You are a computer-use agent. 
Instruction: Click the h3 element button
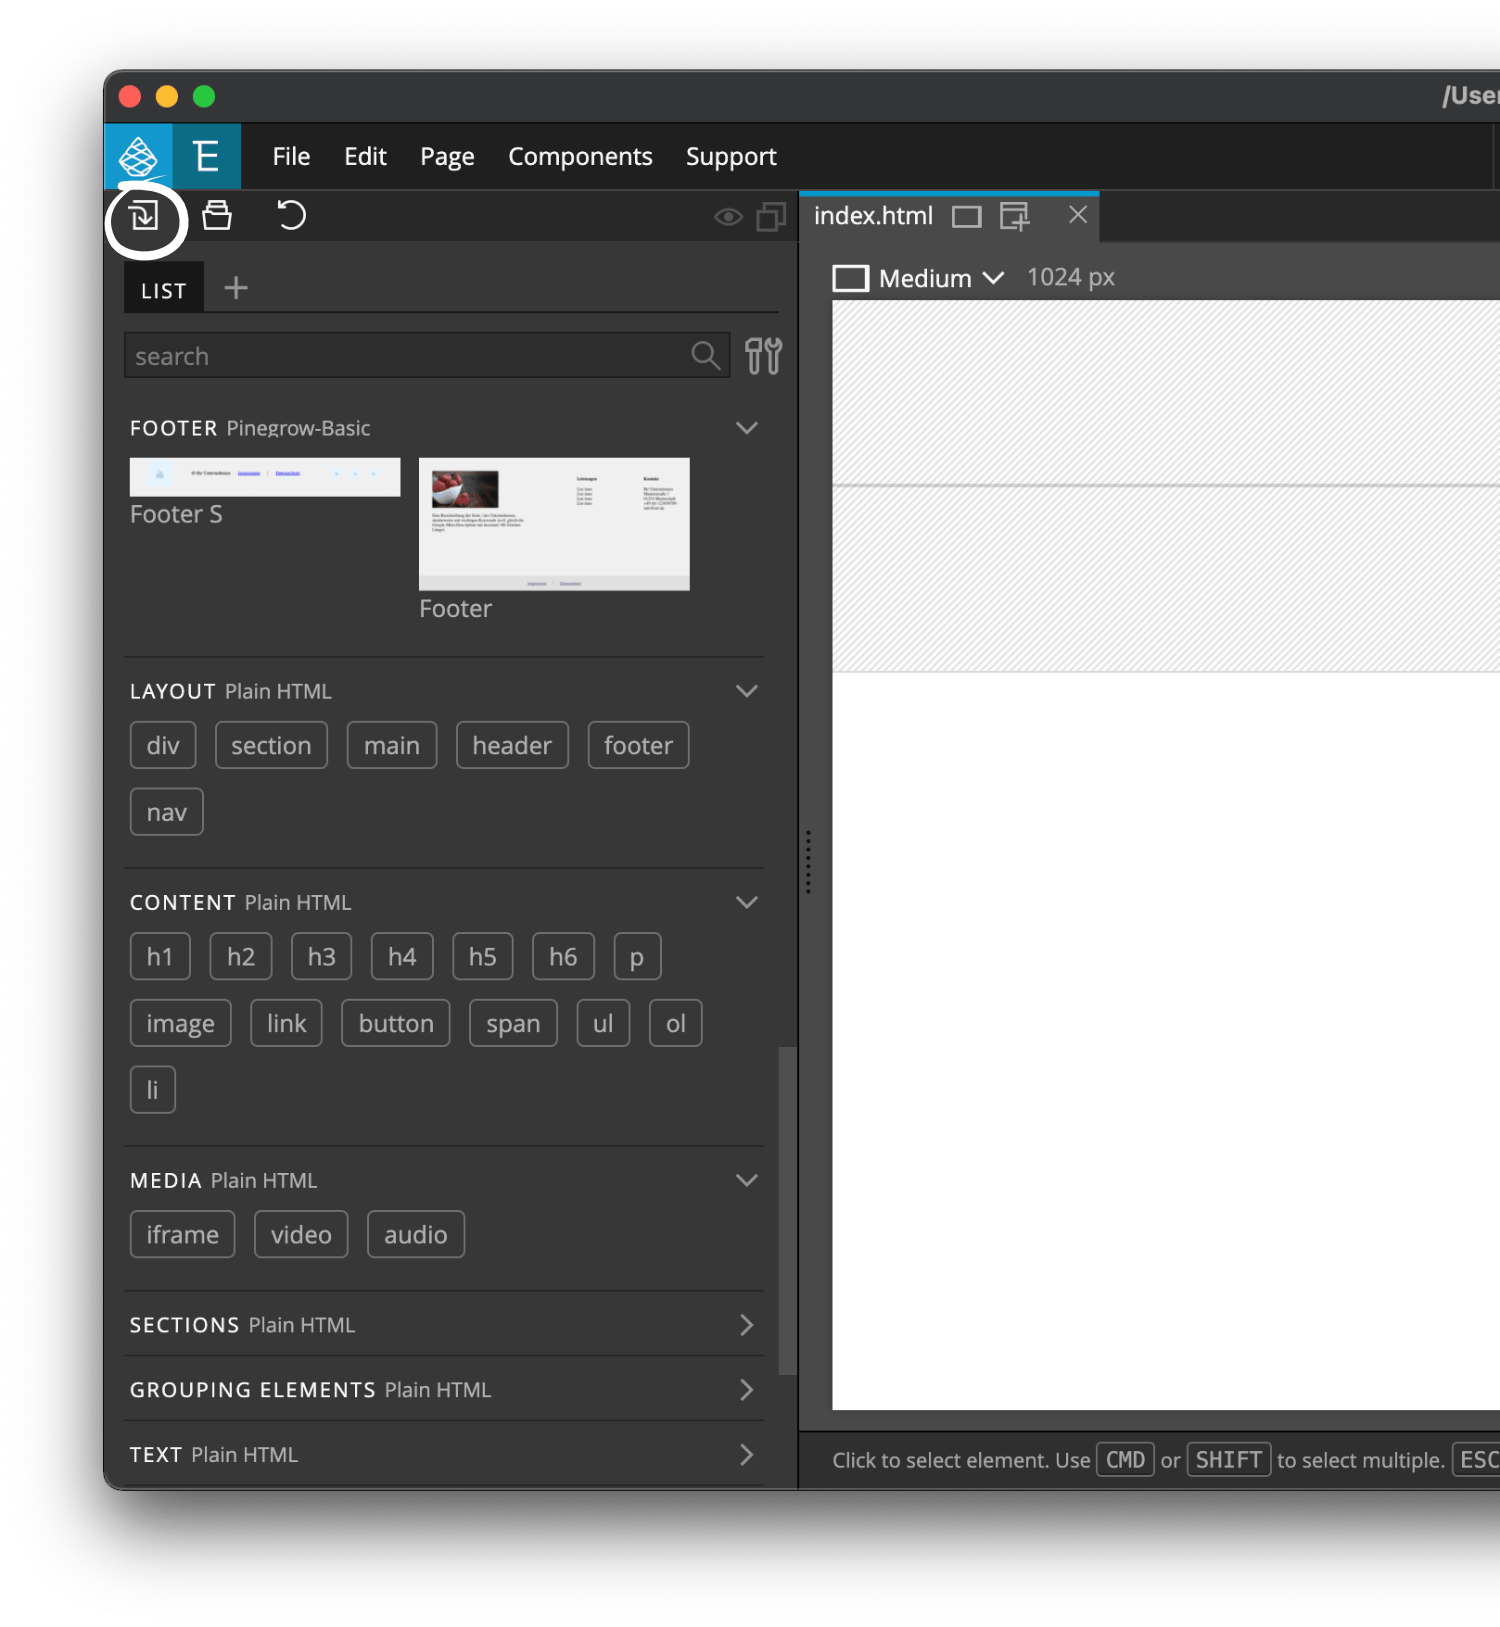(x=322, y=957)
